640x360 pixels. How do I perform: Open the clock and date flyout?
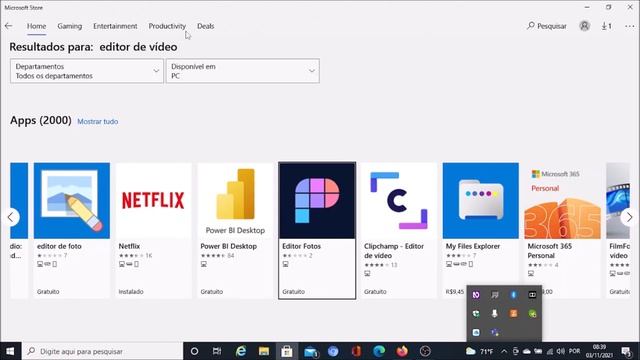[x=599, y=351]
